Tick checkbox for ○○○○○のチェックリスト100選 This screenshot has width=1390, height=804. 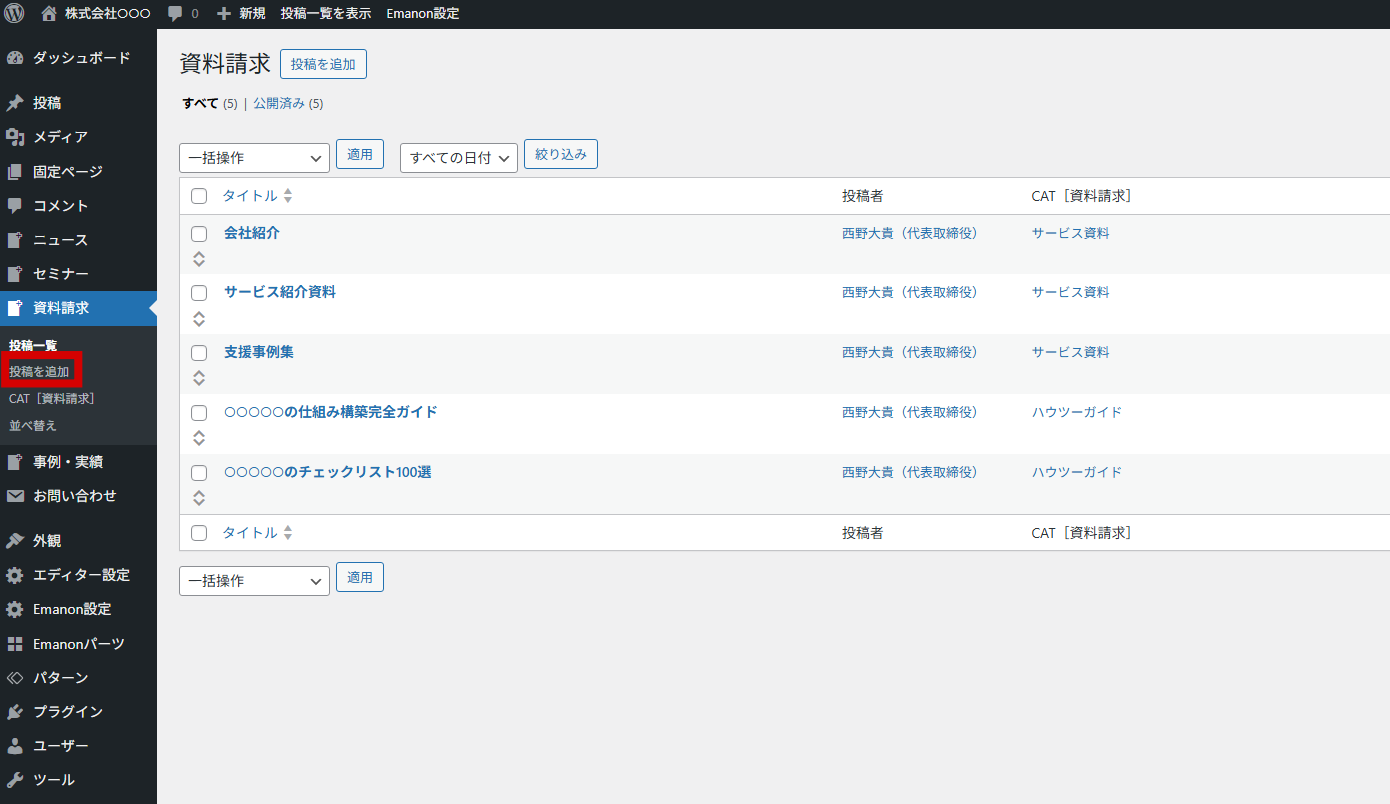coord(199,473)
